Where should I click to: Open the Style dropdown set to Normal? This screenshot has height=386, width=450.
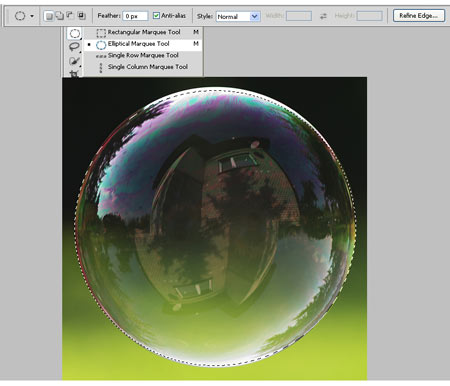238,16
